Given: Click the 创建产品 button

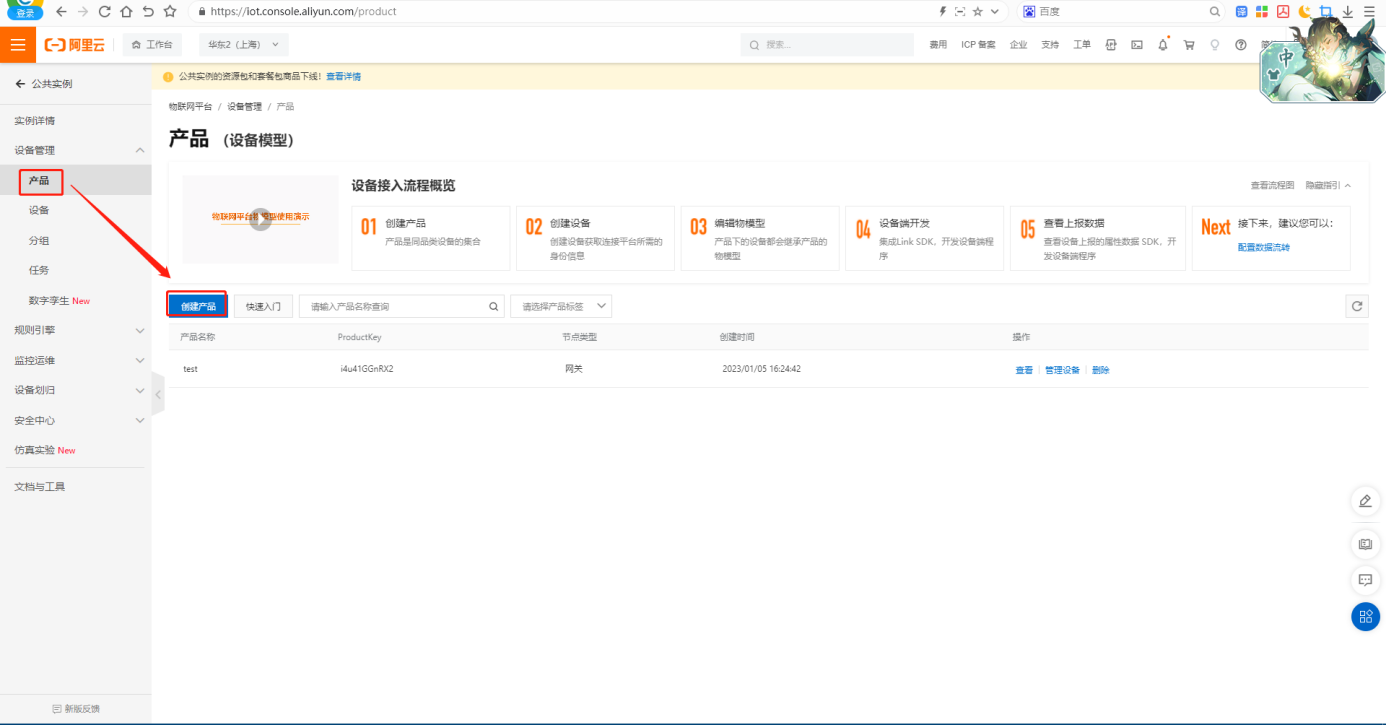Looking at the screenshot, I should tap(198, 306).
